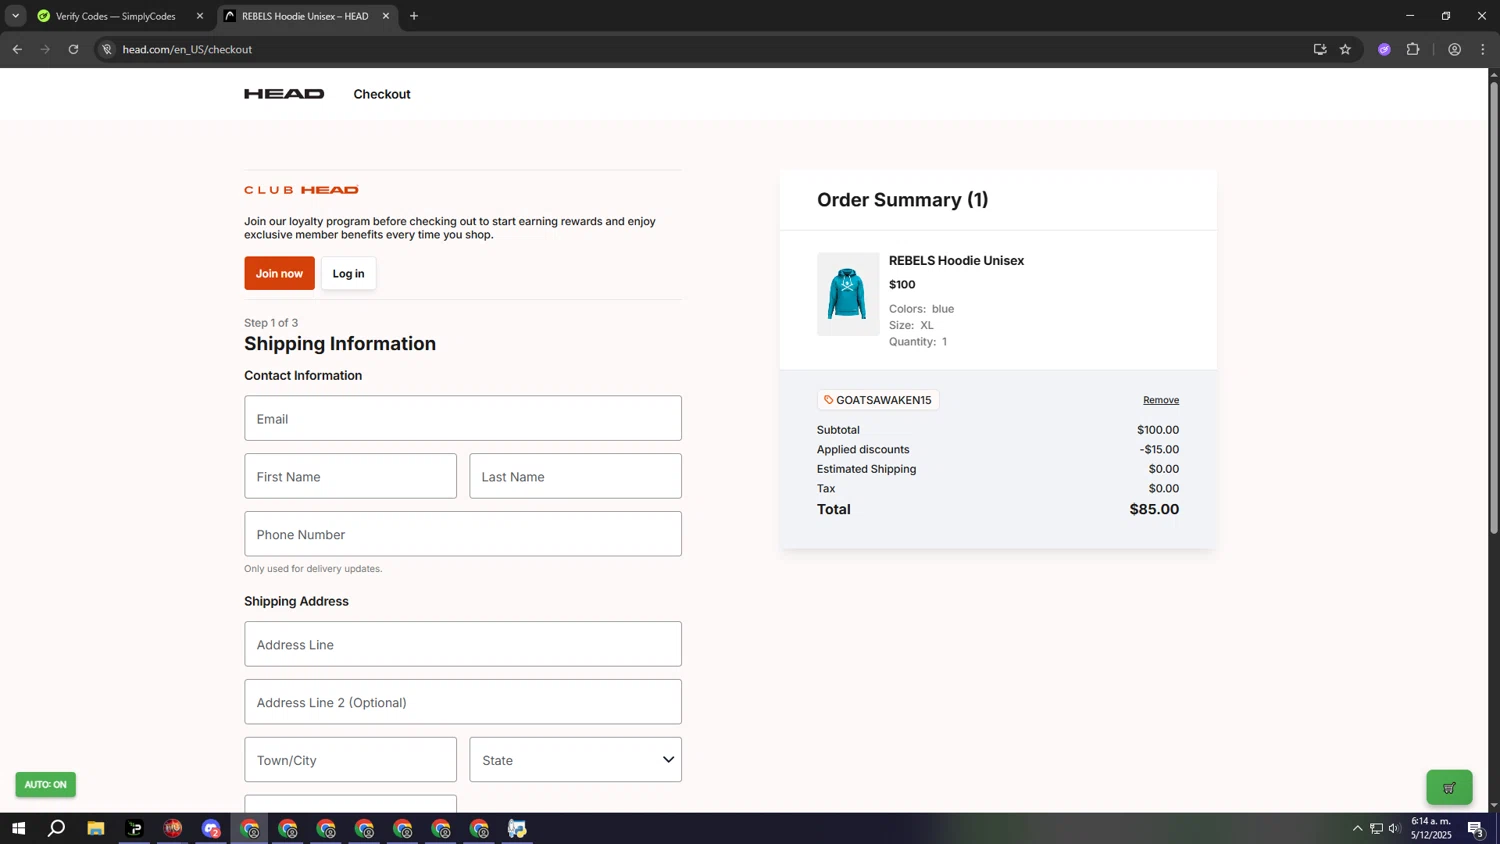Open a new browser tab

pyautogui.click(x=414, y=16)
